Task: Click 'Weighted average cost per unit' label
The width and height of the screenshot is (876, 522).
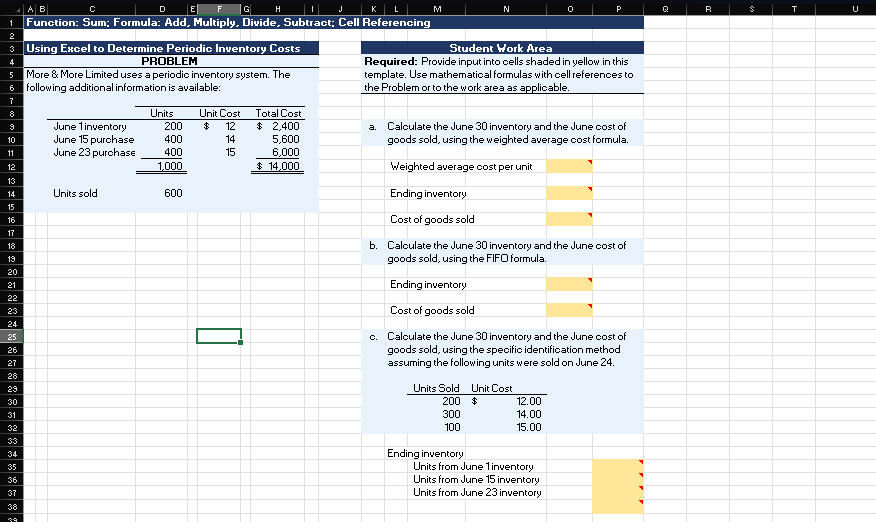Action: coord(461,166)
